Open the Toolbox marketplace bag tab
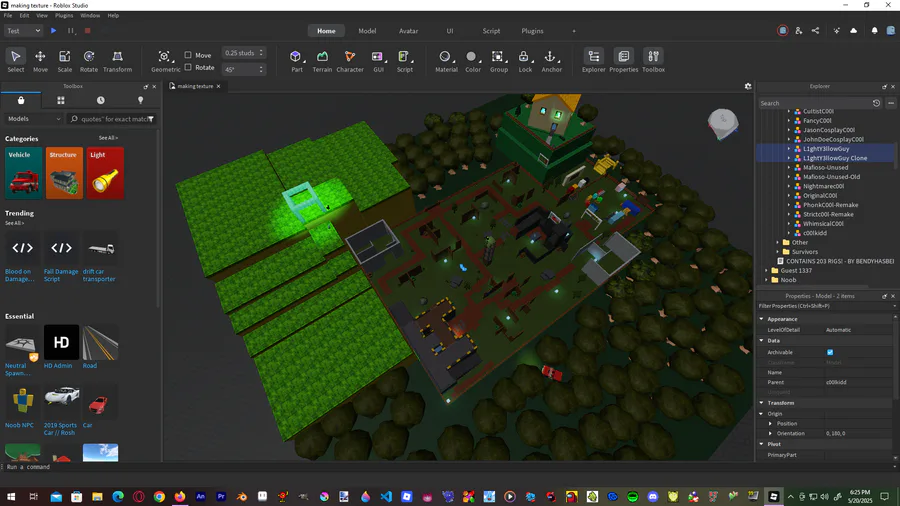The image size is (900, 506). pos(21,100)
